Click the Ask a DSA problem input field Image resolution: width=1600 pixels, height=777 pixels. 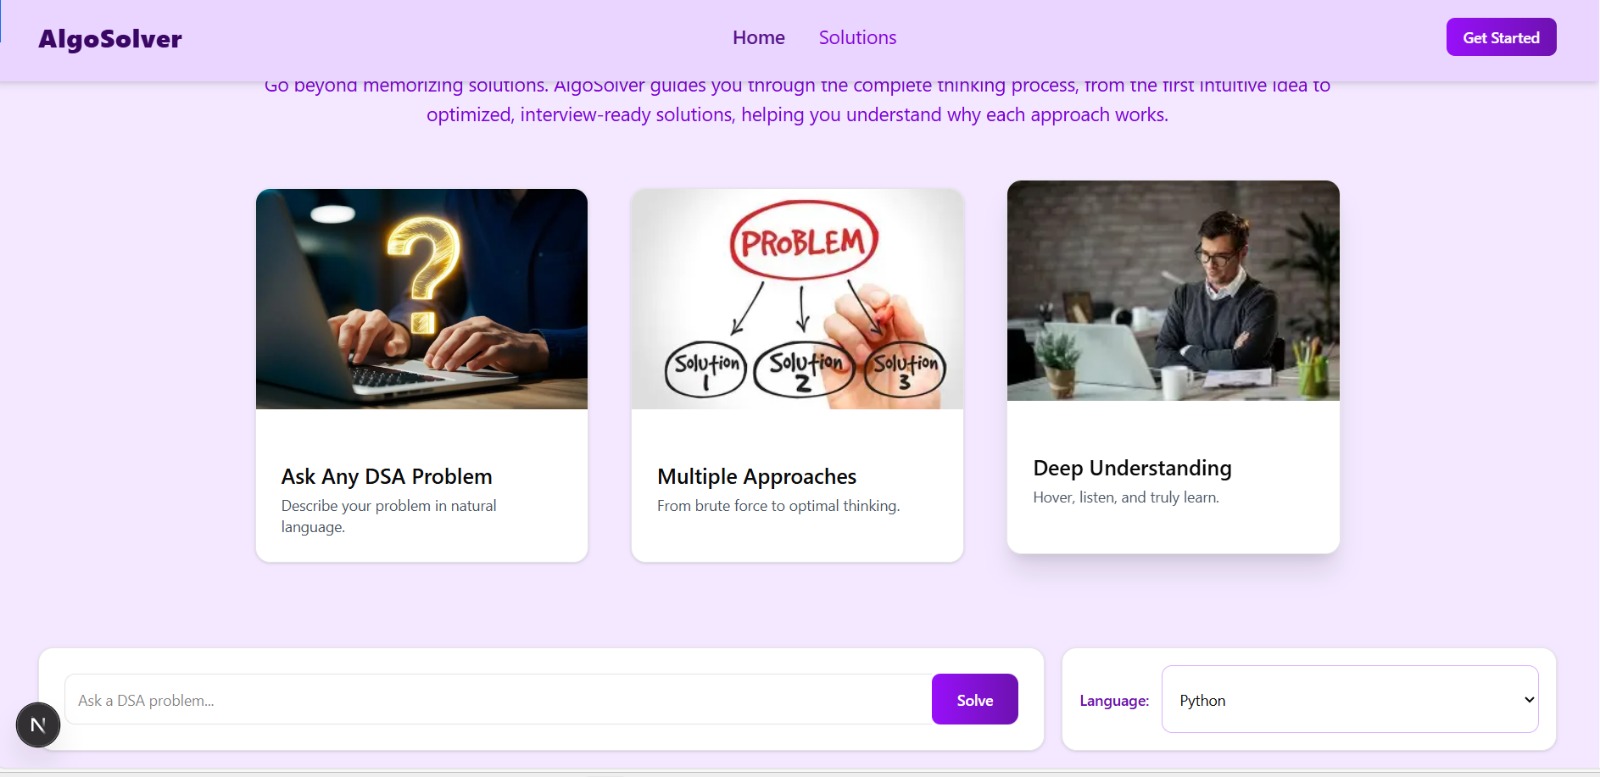click(x=497, y=699)
